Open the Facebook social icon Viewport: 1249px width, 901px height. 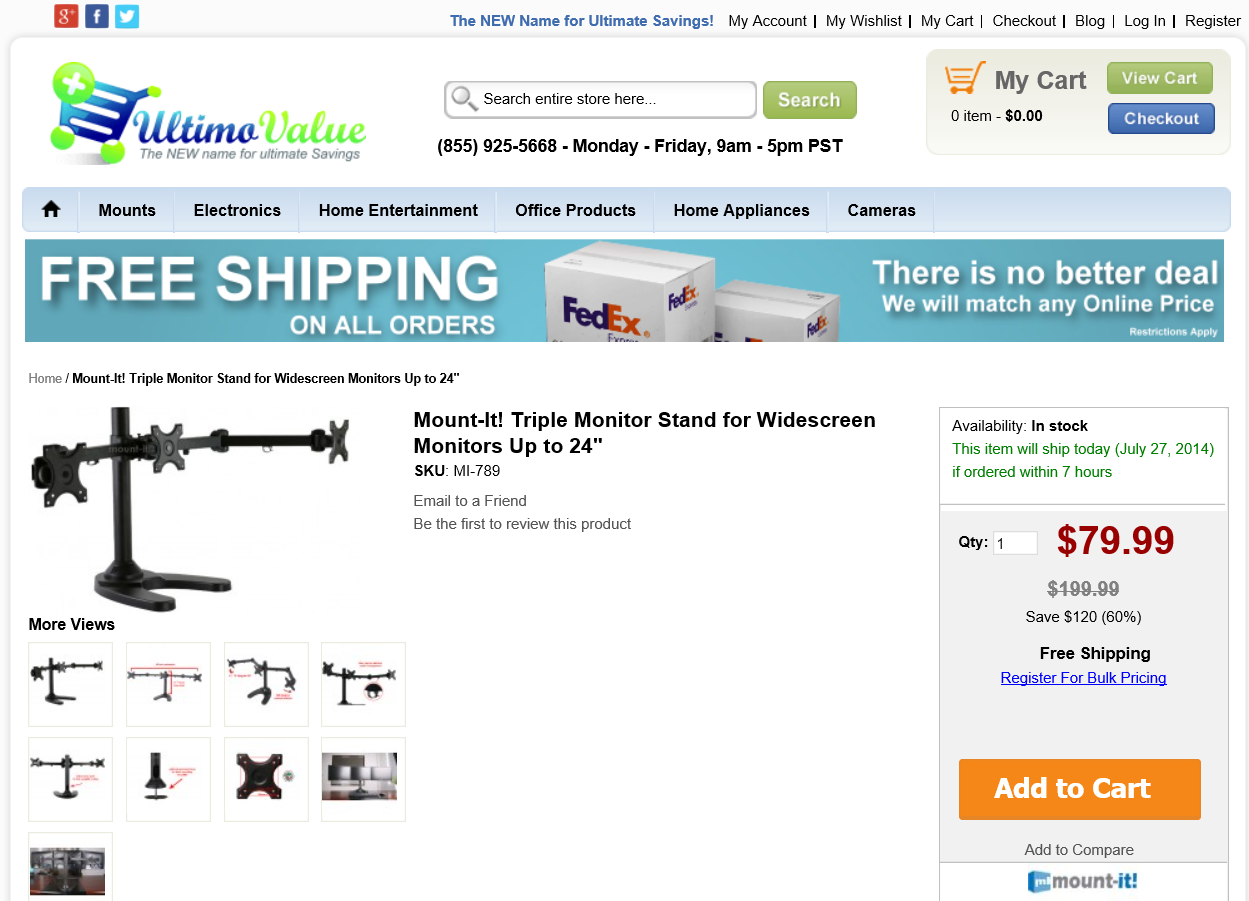[x=97, y=16]
